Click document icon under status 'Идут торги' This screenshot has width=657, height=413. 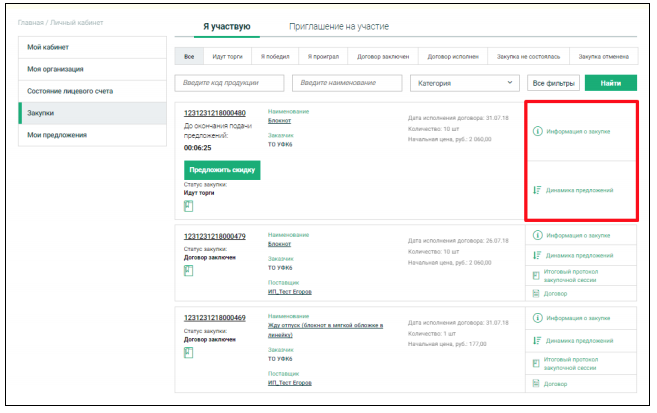point(187,206)
